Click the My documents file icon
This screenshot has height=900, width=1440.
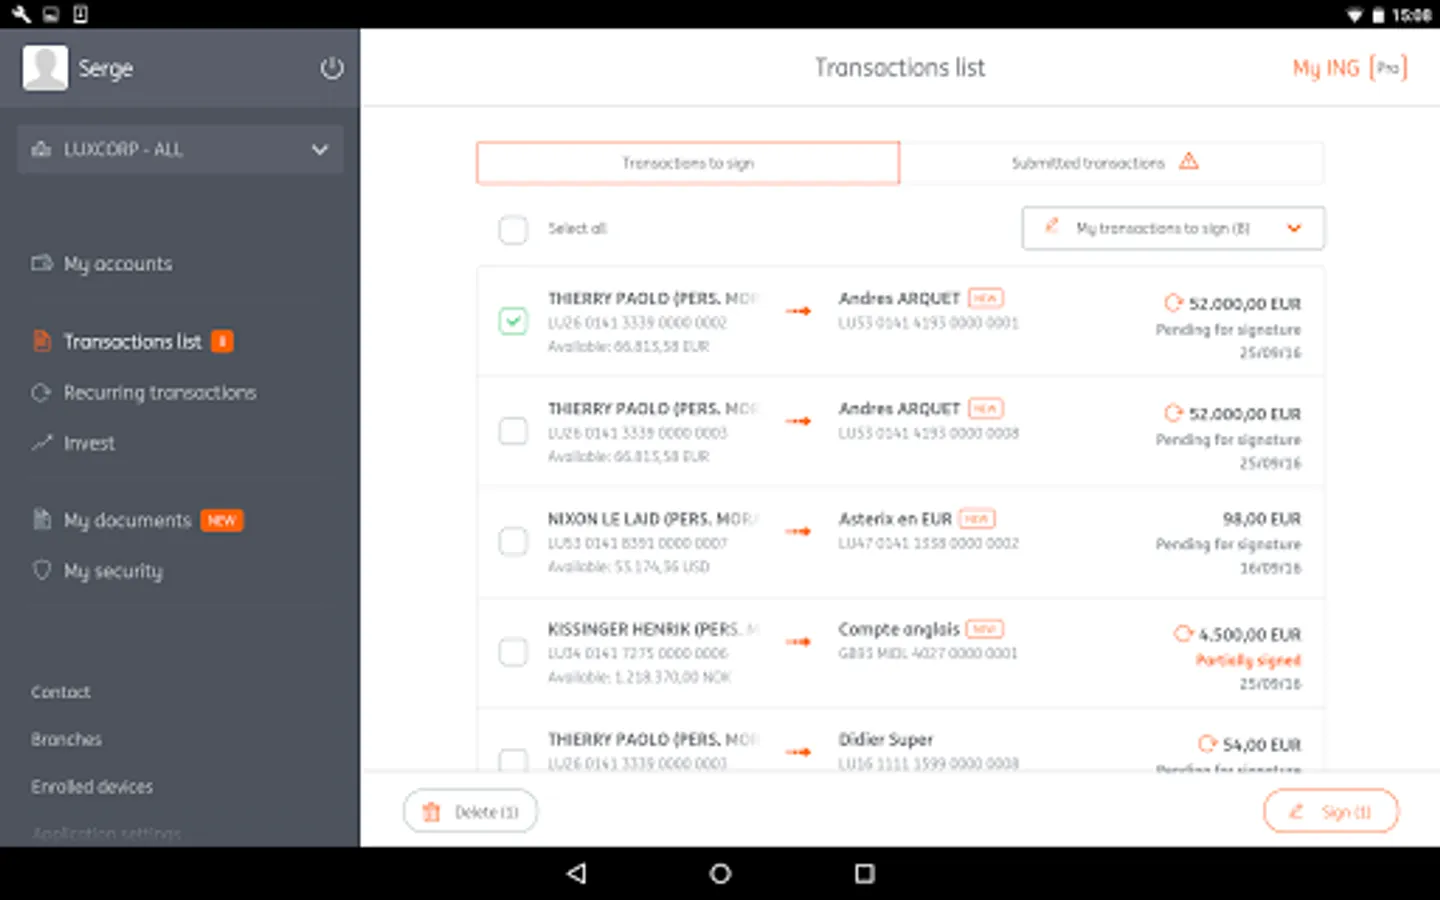click(x=41, y=519)
